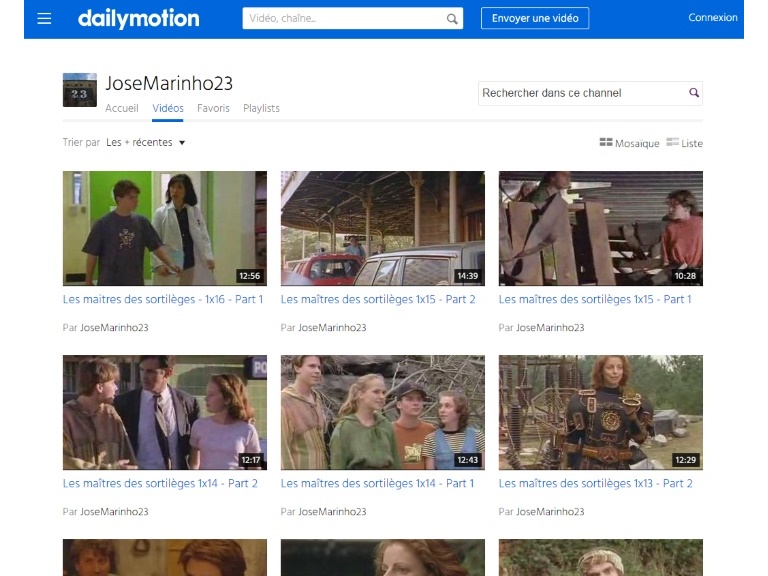
Task: Switch to Mosaïque grid view
Action: click(629, 143)
